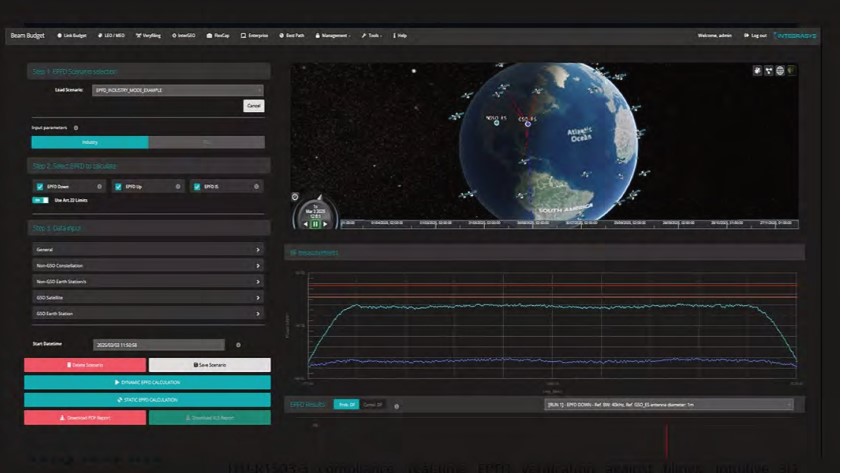Click the info icon next to Start Datetime
This screenshot has height=473, width=841.
coord(237,345)
